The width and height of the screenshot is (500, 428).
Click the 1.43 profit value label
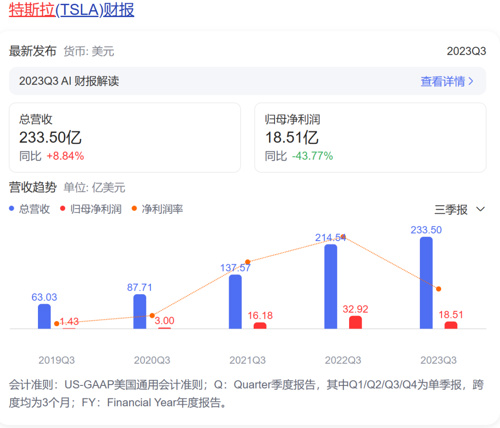coord(69,321)
